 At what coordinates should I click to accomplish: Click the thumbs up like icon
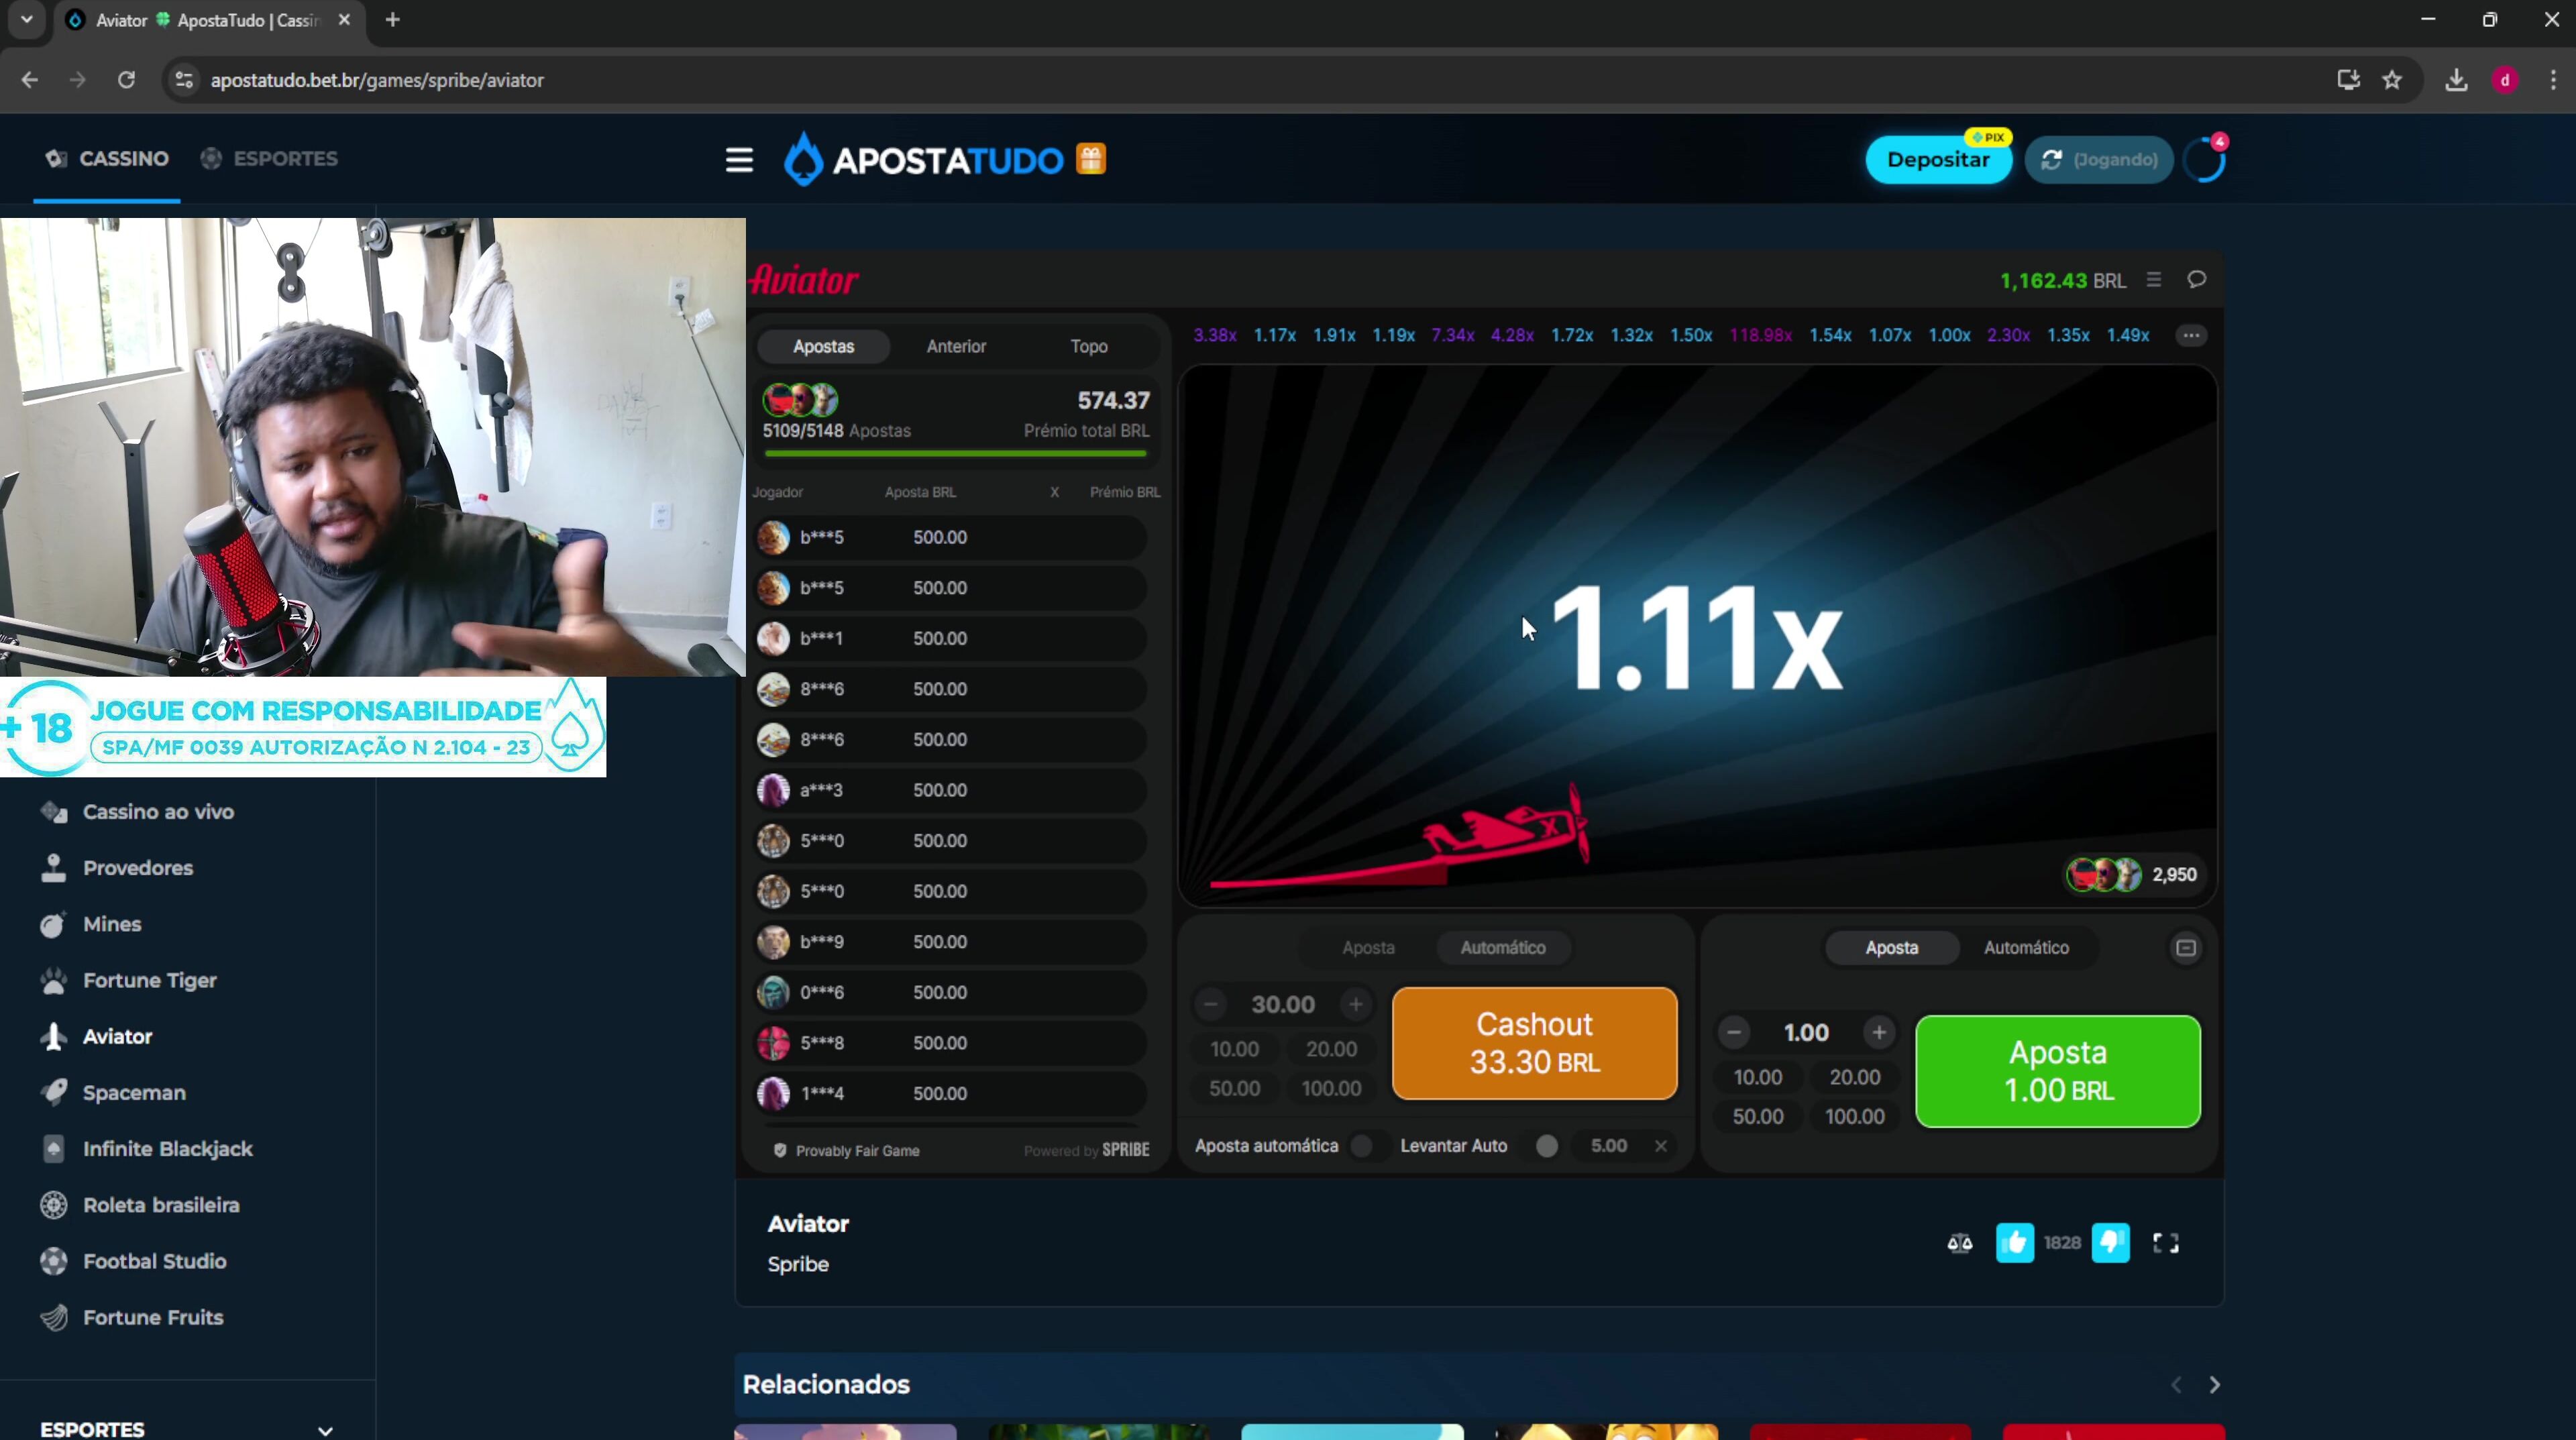tap(2014, 1243)
